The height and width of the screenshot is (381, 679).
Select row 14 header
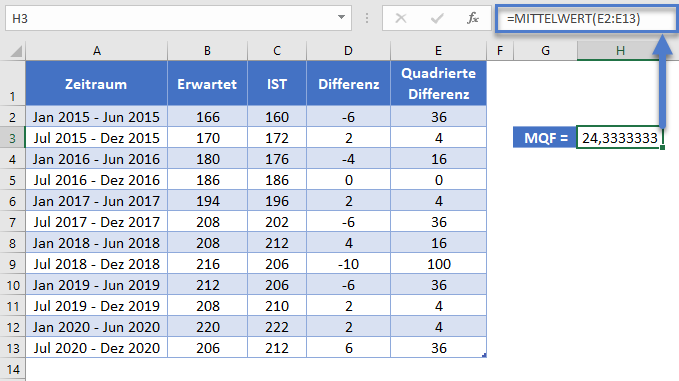(13, 369)
